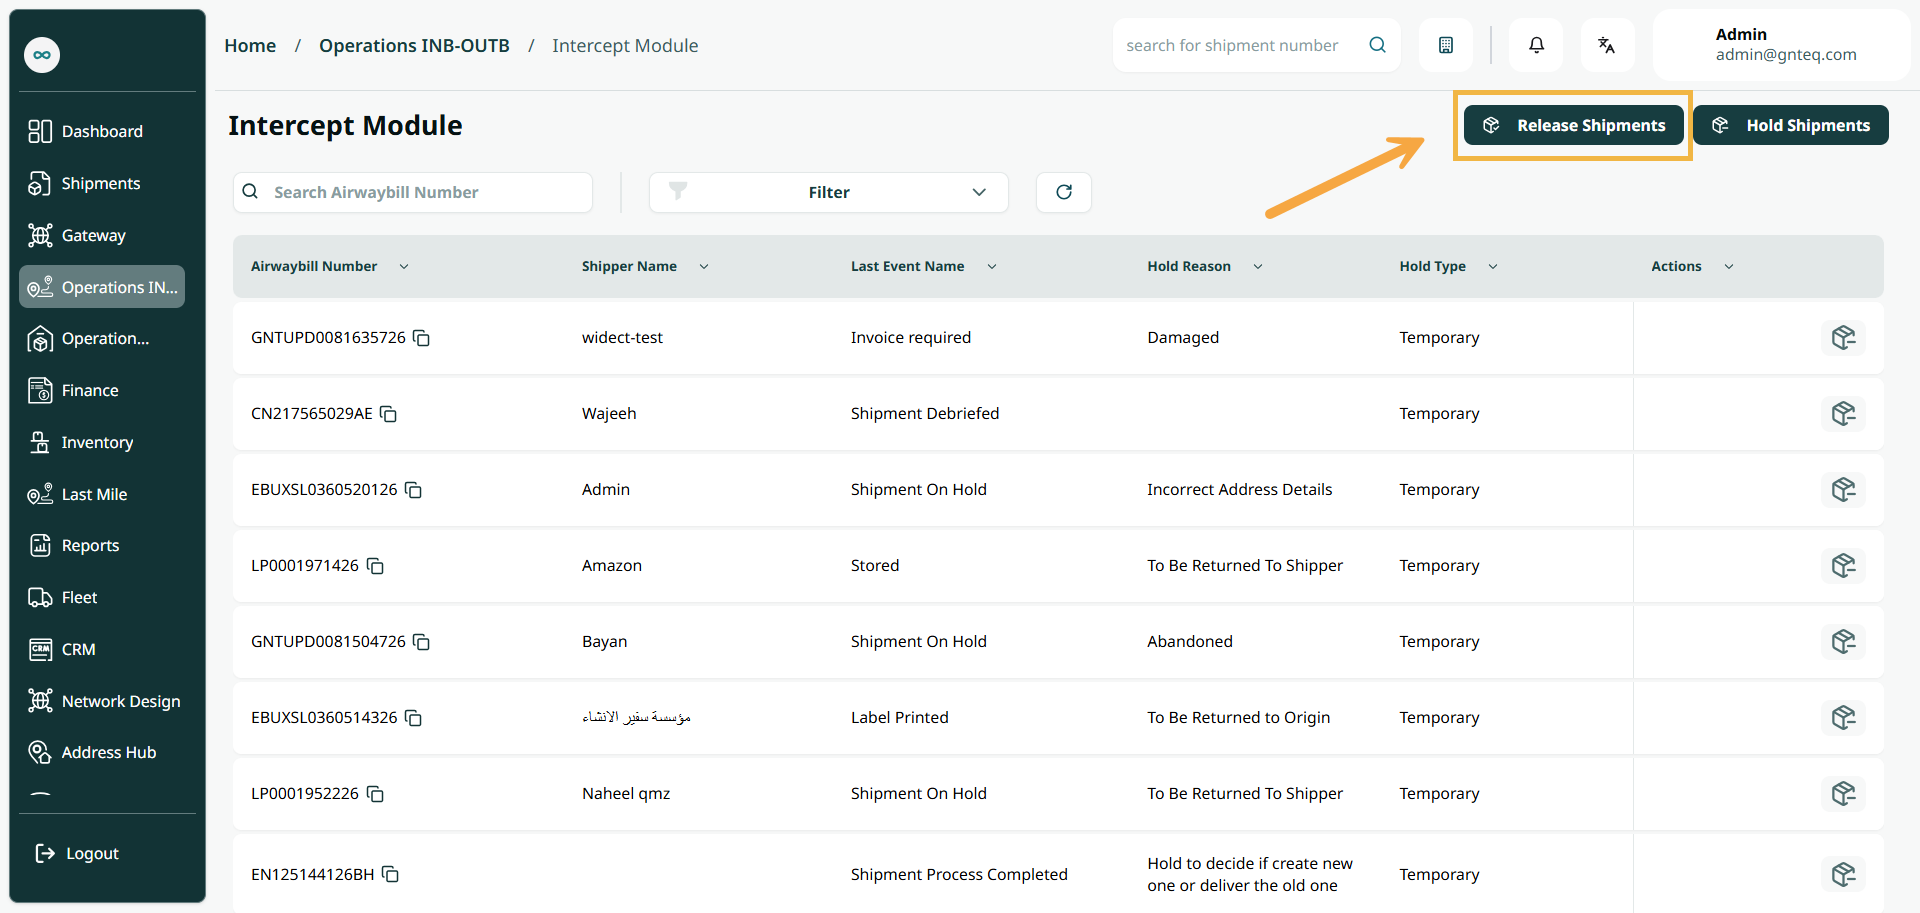The height and width of the screenshot is (913, 1920).
Task: Select Operations INB-OUTB in sidebar
Action: tap(102, 287)
